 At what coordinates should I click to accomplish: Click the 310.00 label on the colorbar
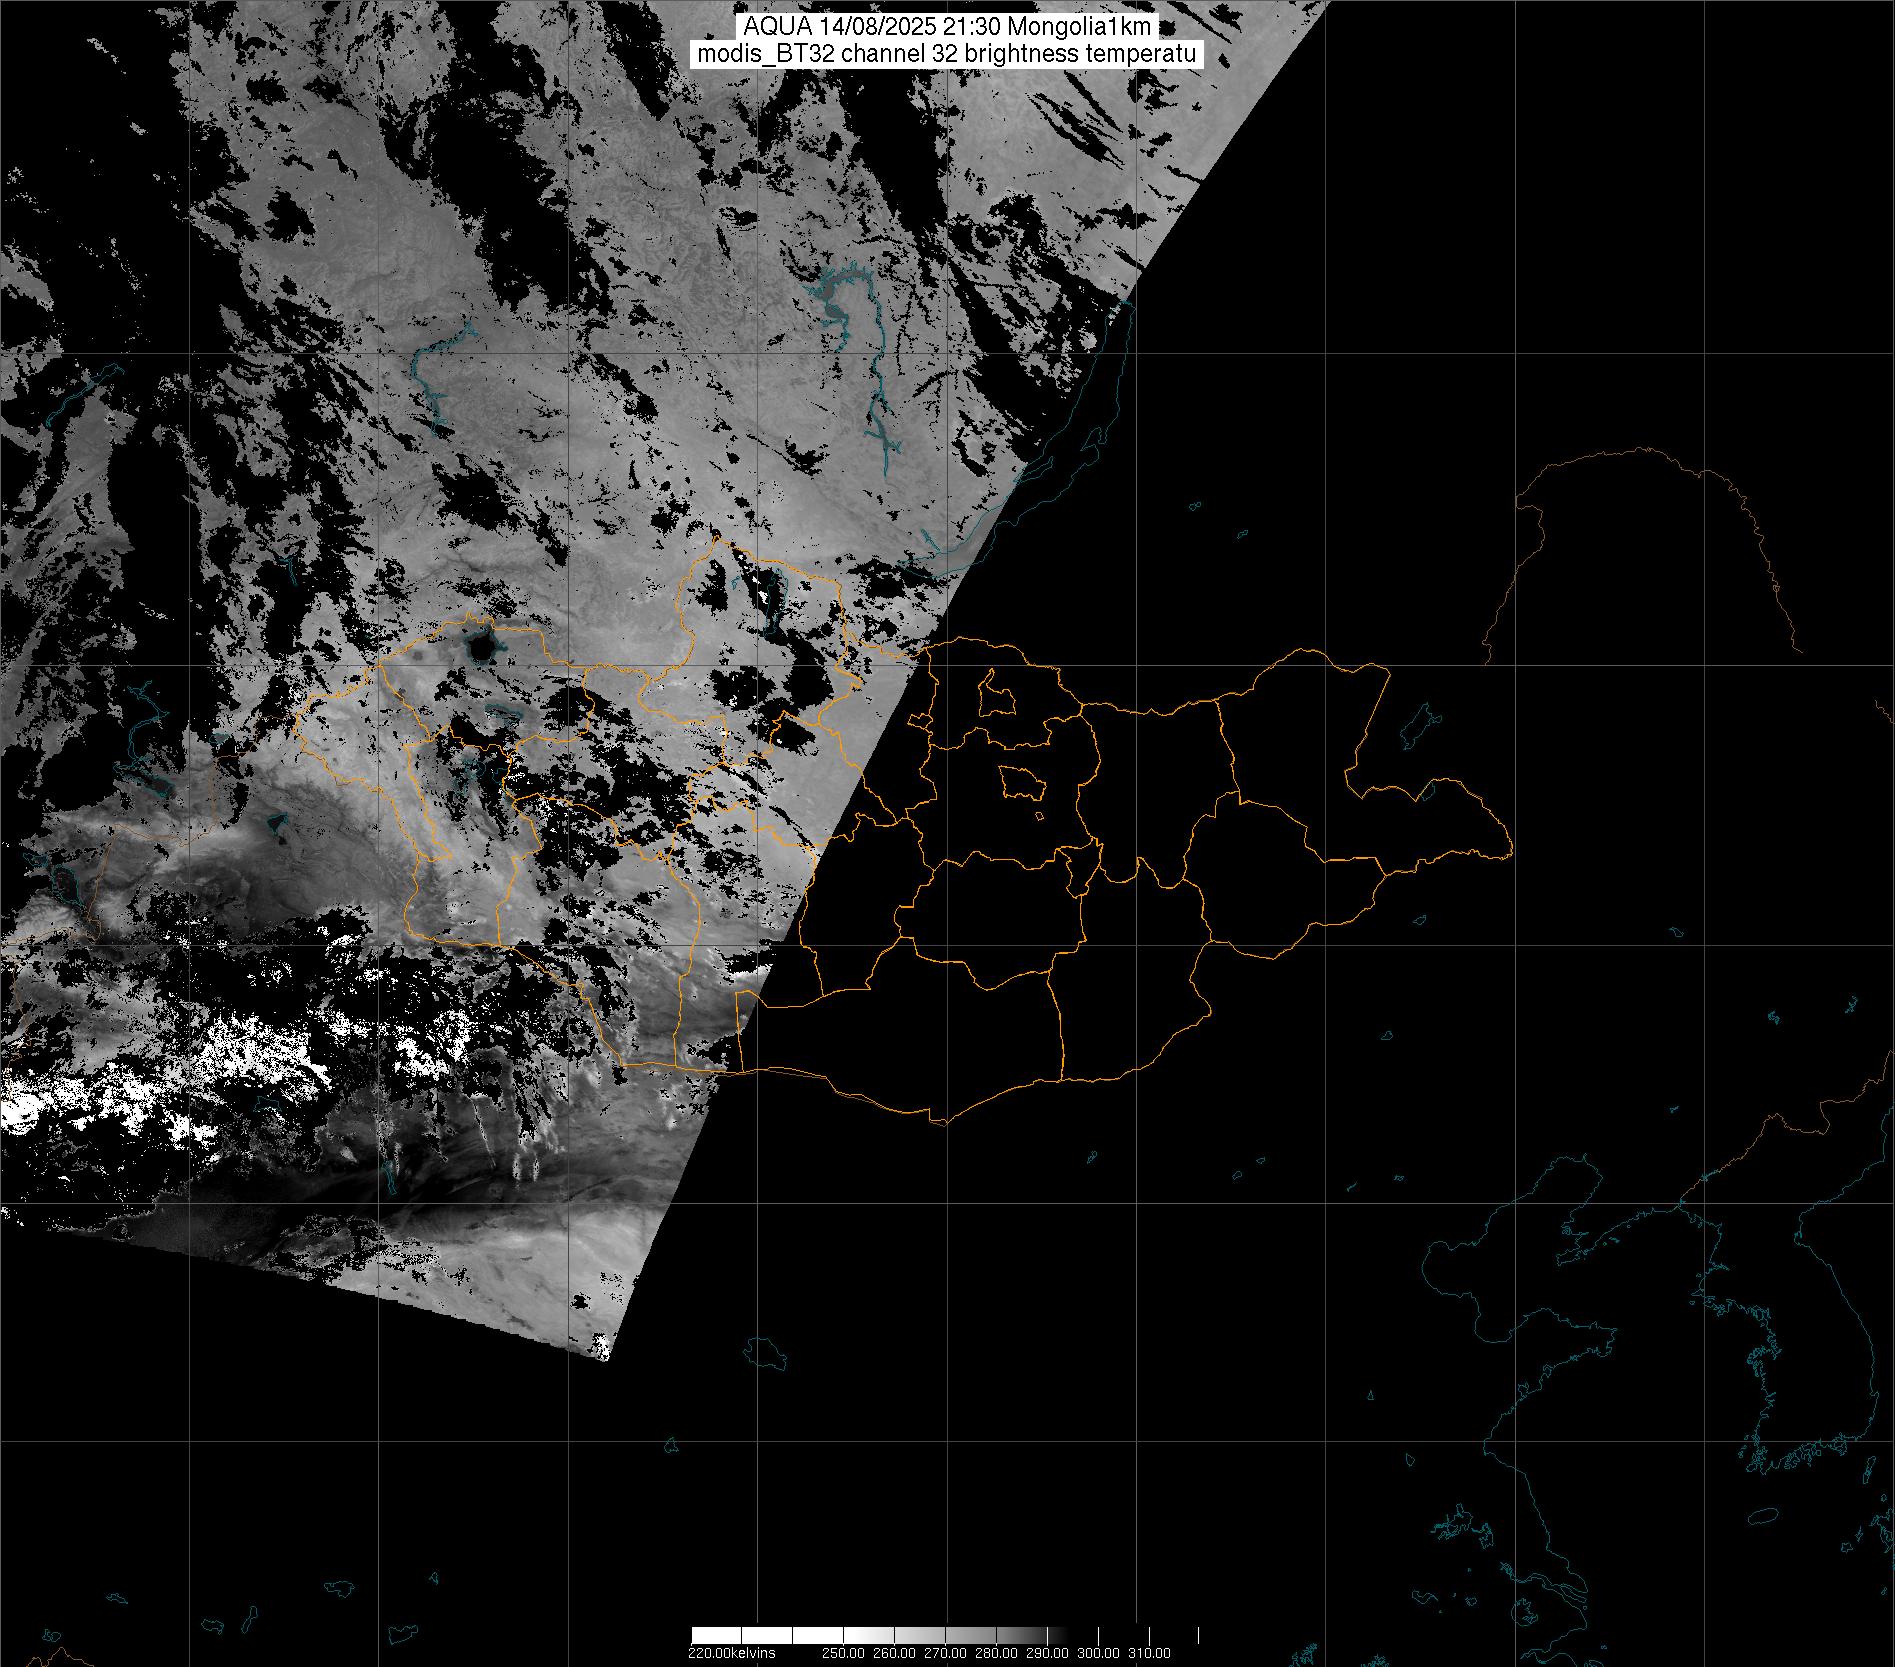pos(1148,1653)
